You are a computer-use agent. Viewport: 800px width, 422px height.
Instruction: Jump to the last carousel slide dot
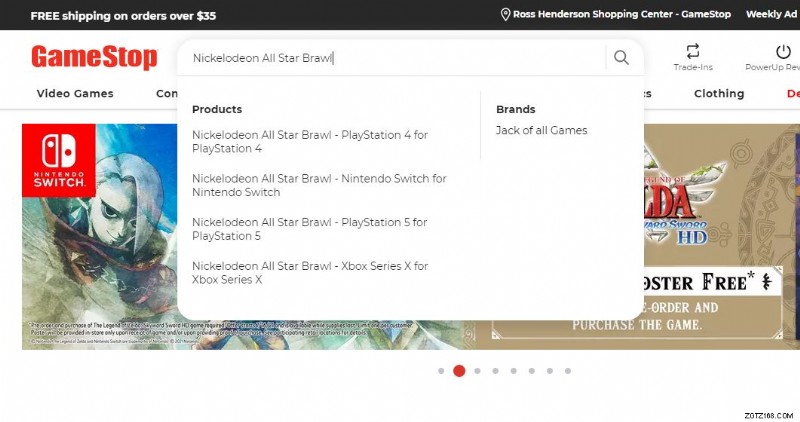tap(567, 371)
